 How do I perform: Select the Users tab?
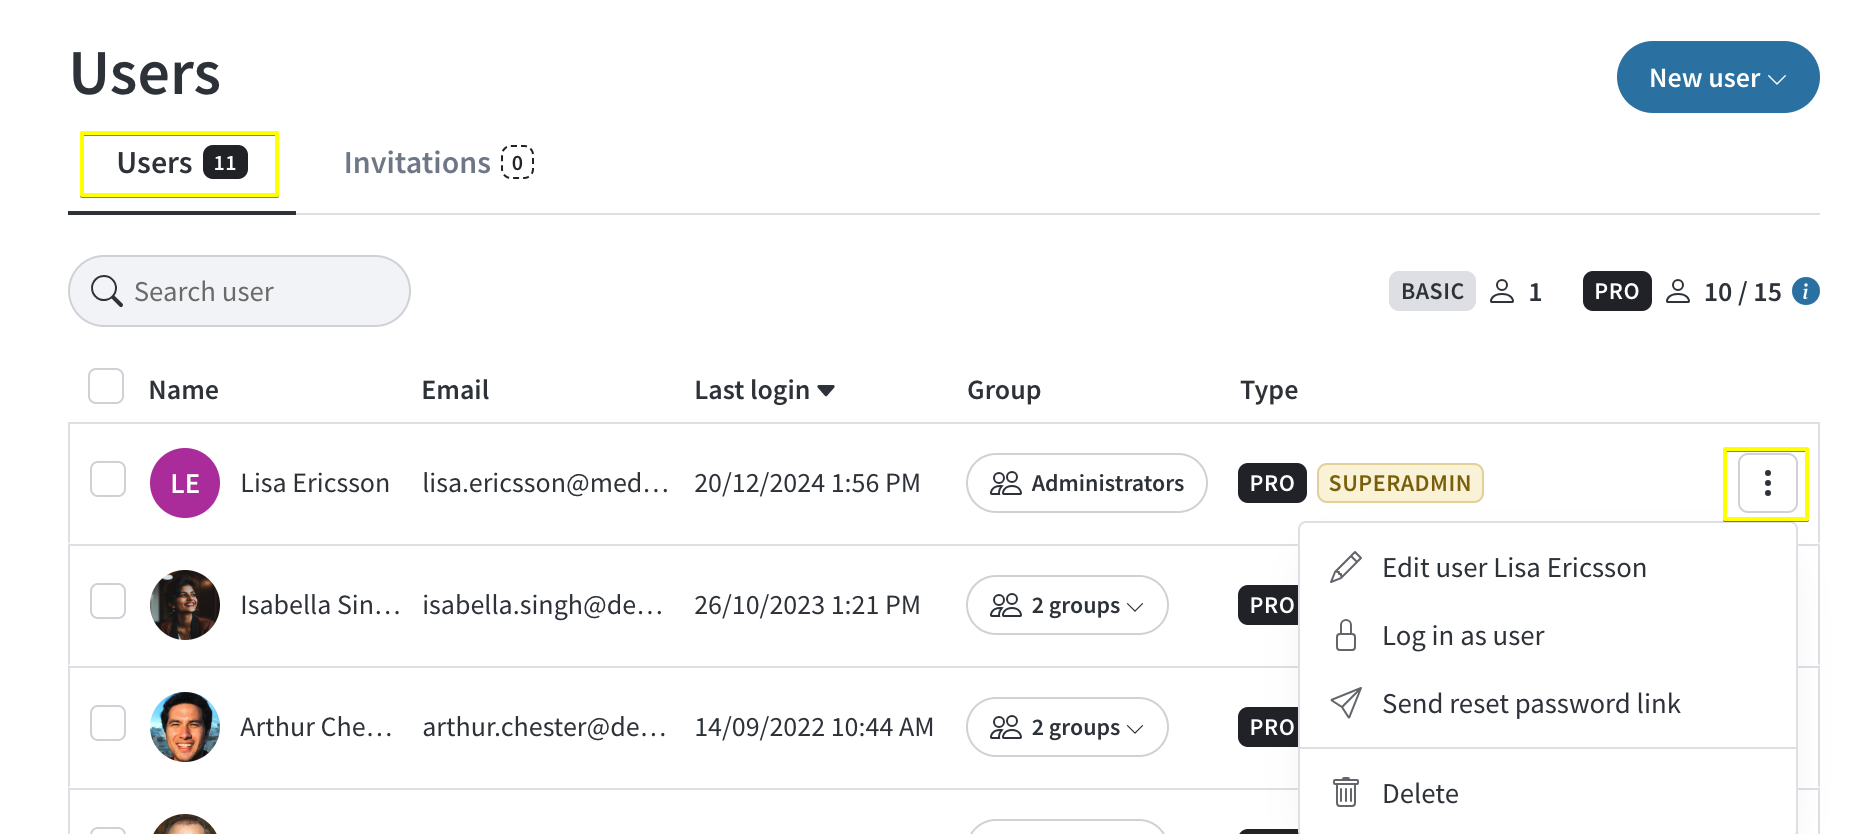click(x=181, y=163)
